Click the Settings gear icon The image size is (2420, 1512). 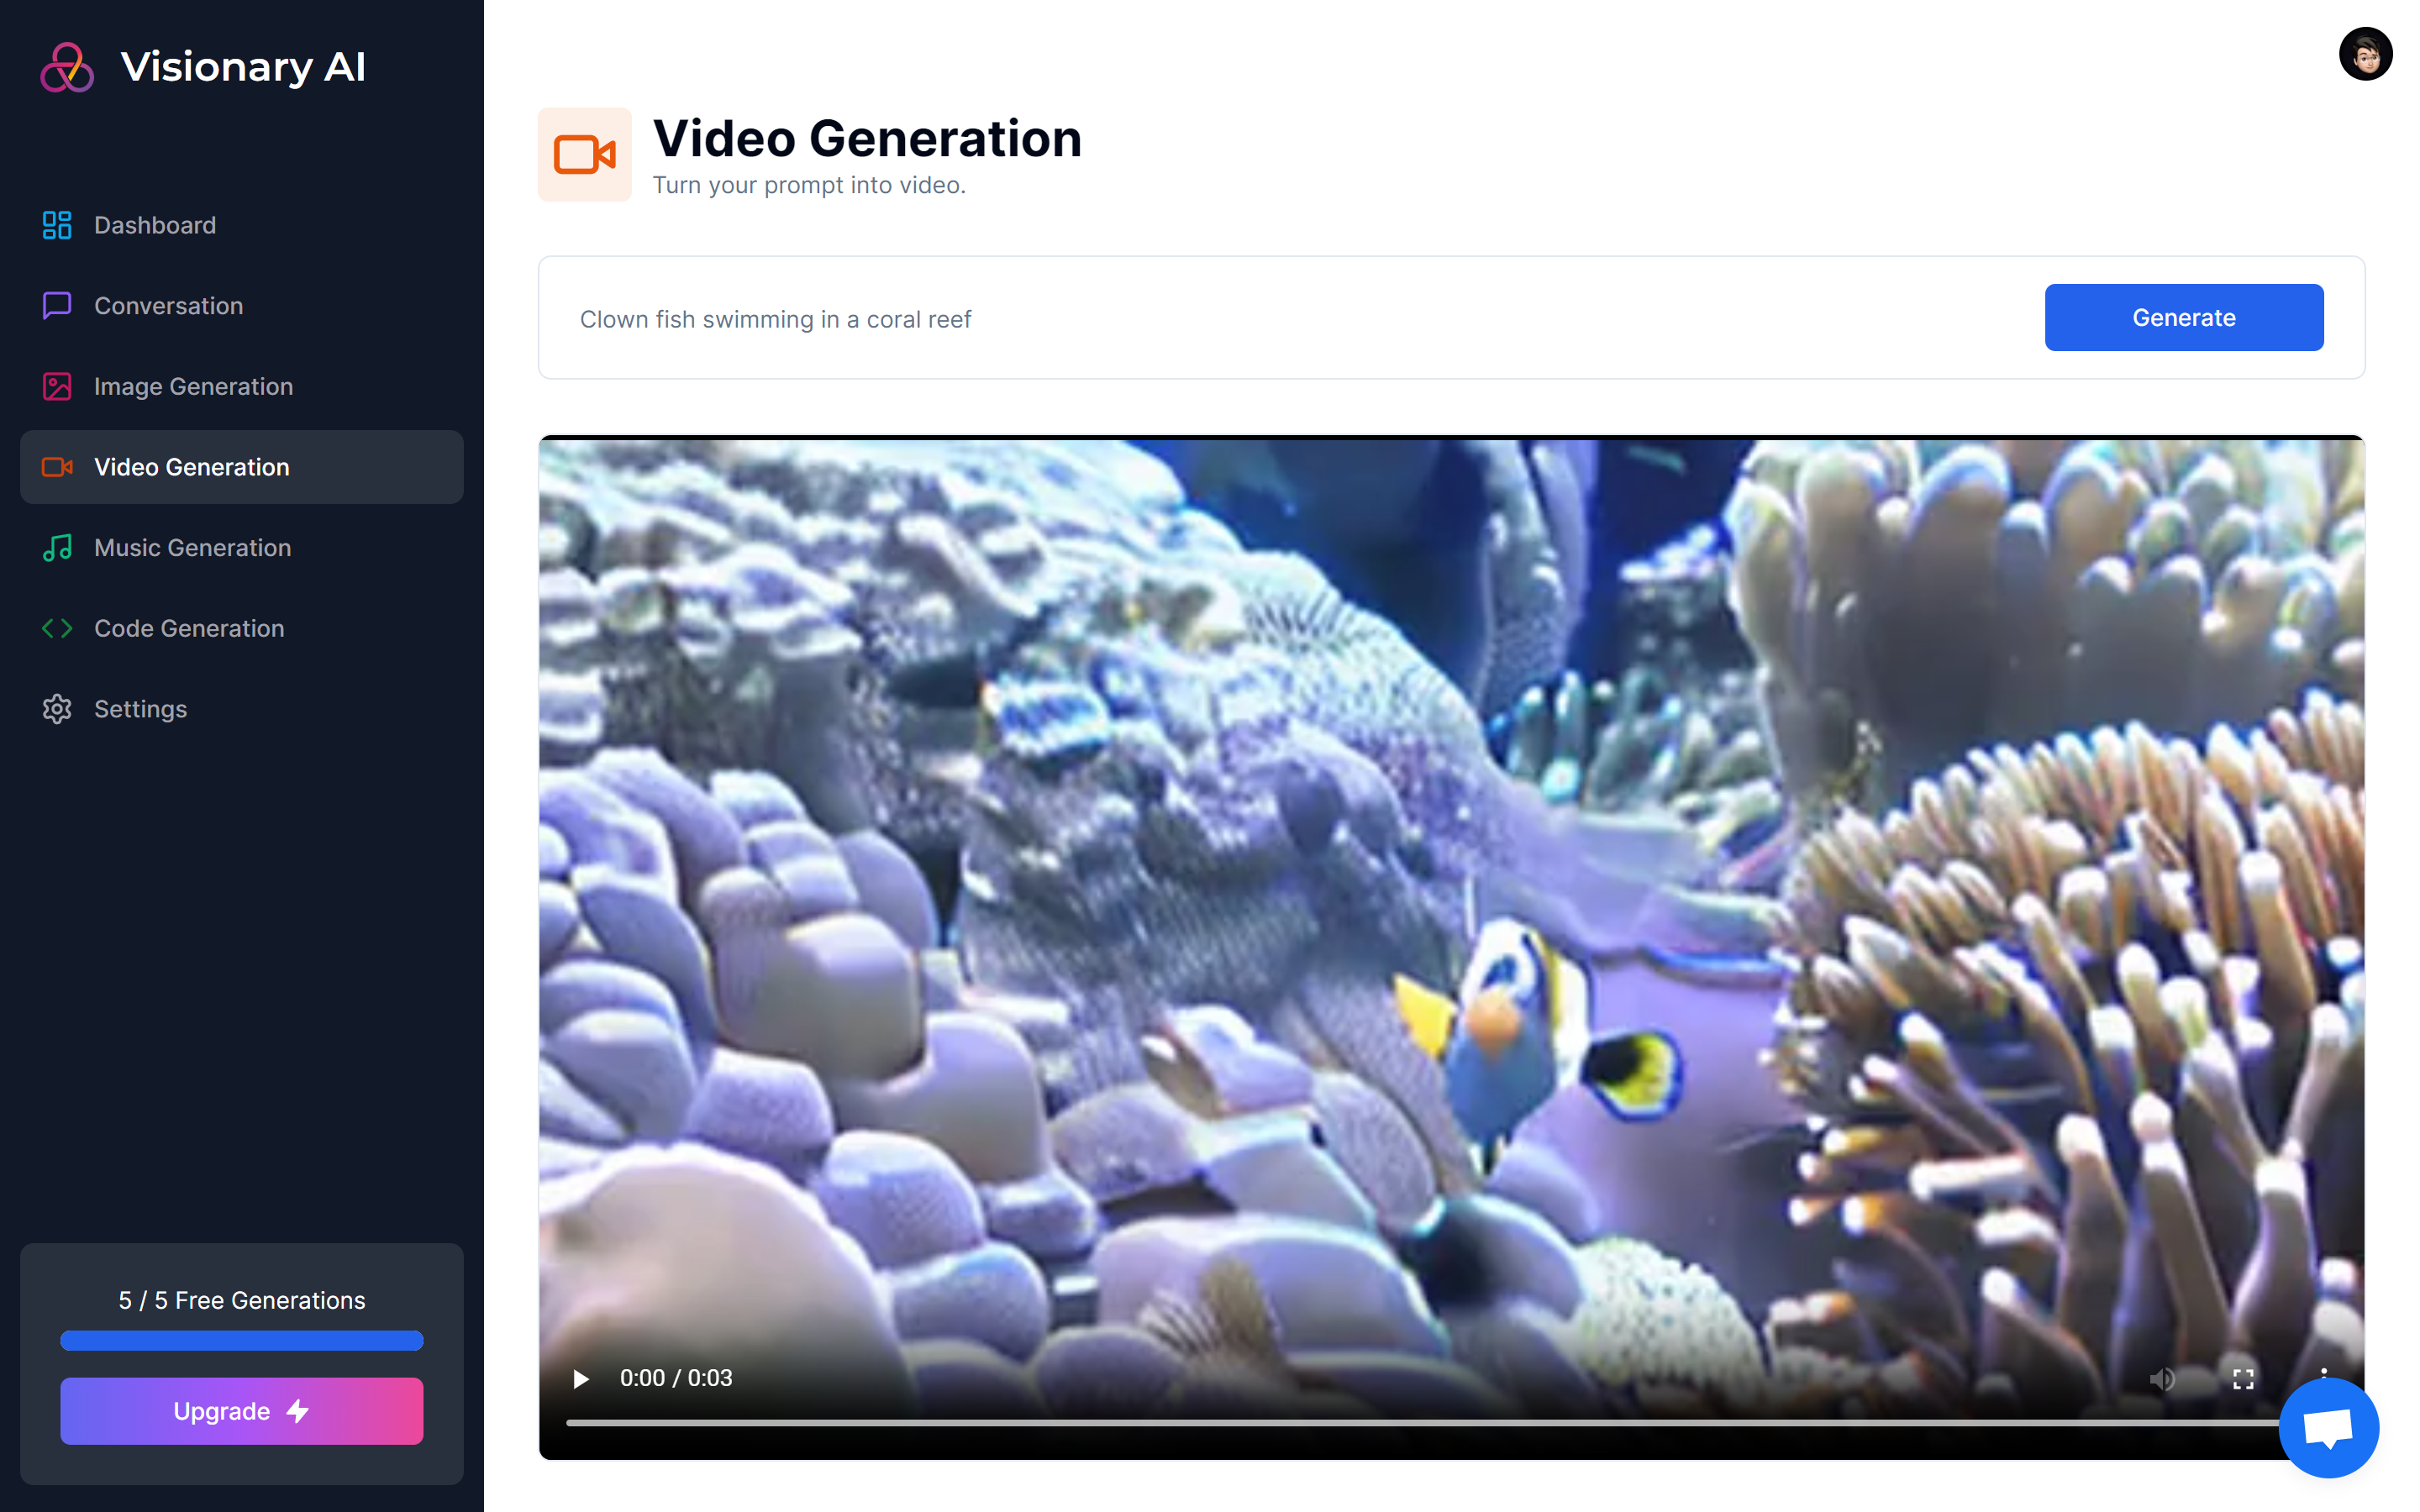[x=57, y=709]
